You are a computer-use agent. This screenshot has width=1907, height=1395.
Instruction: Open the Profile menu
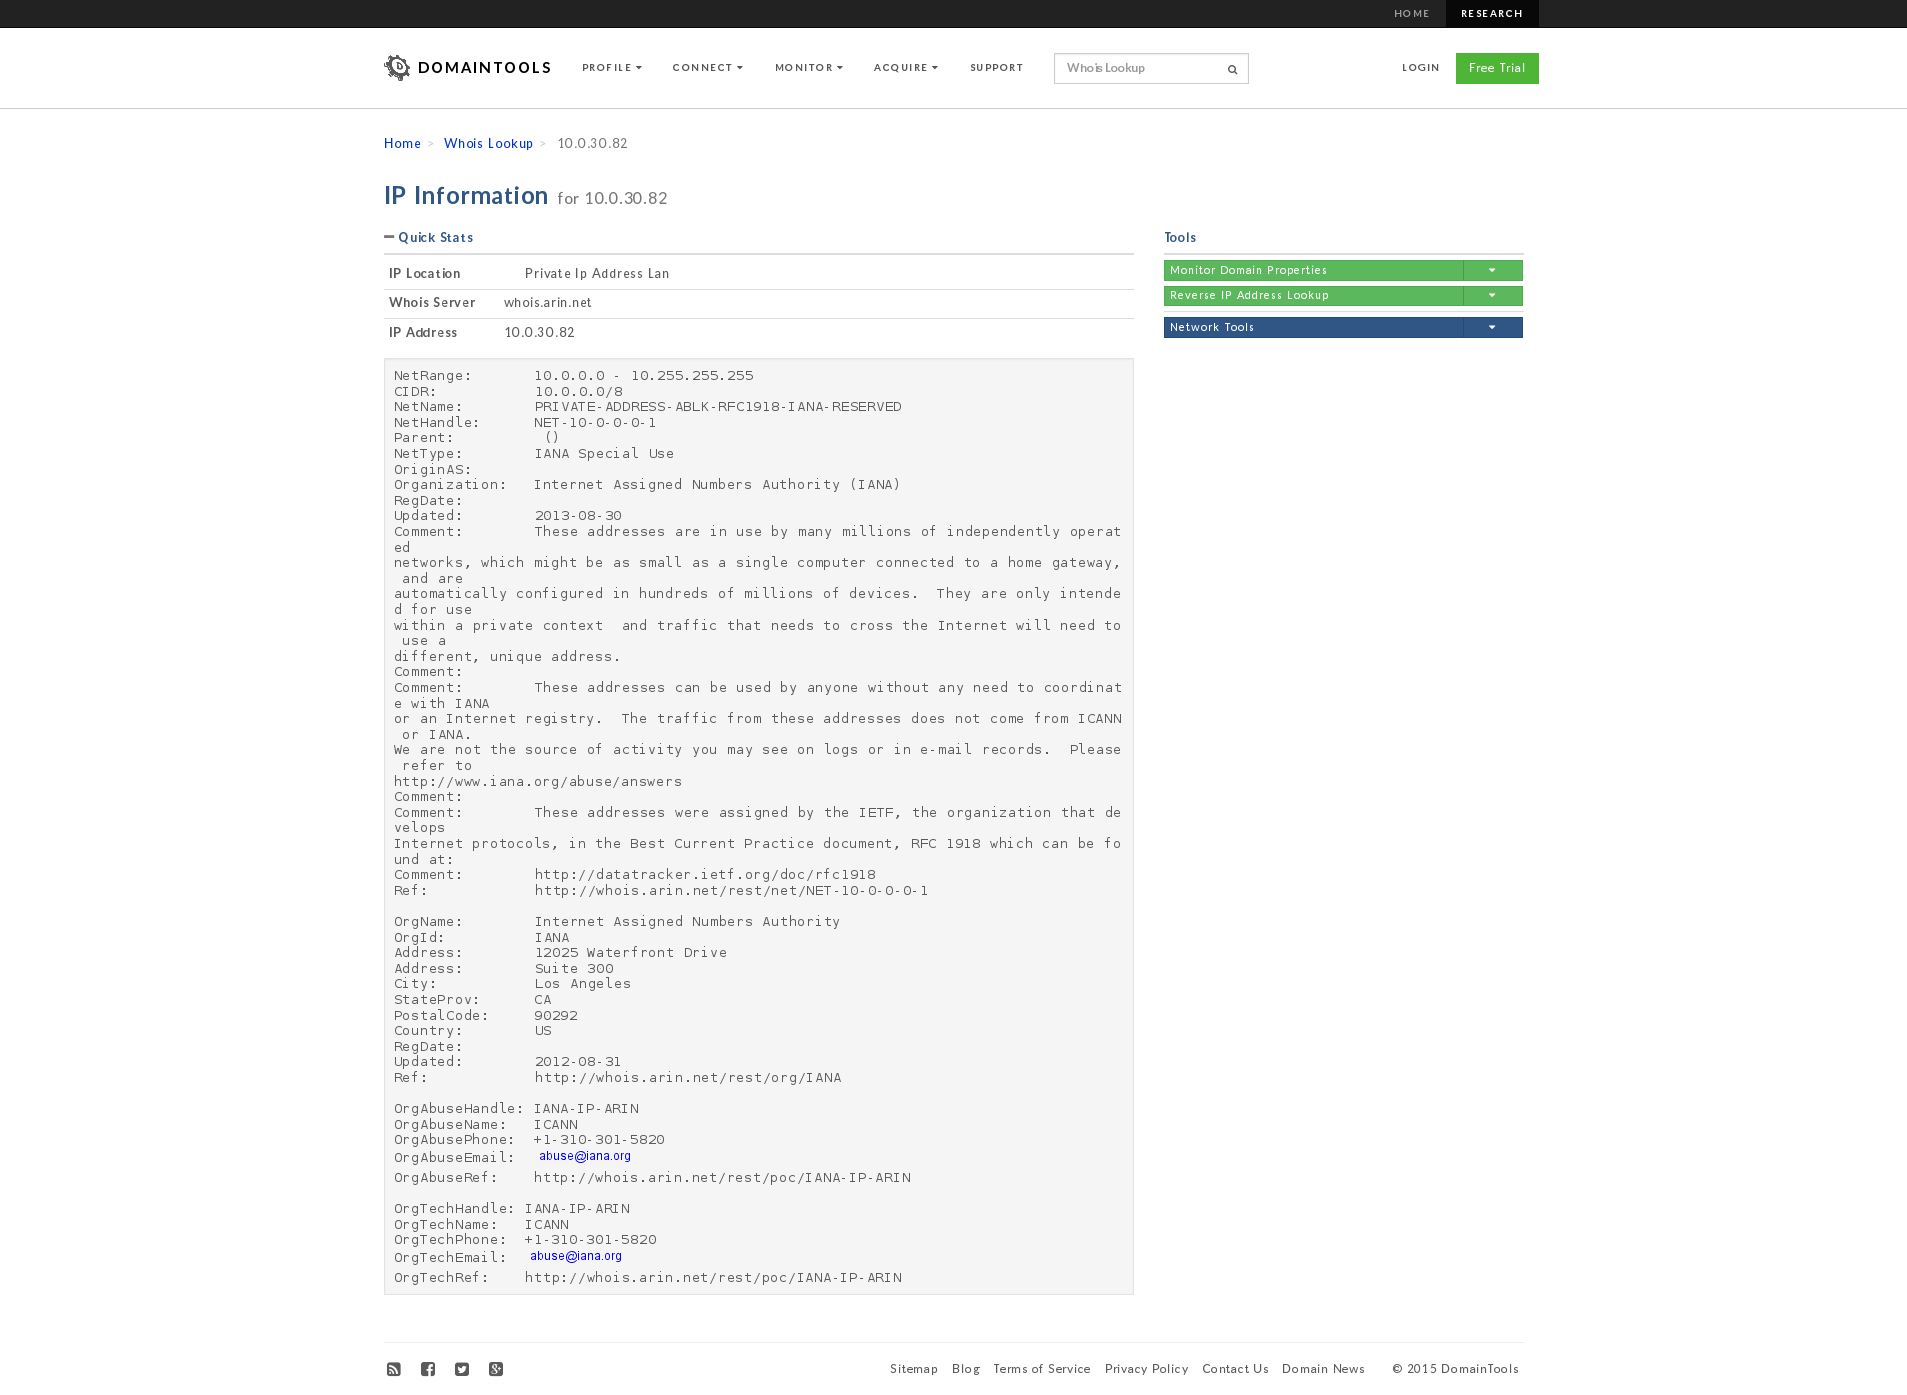612,68
